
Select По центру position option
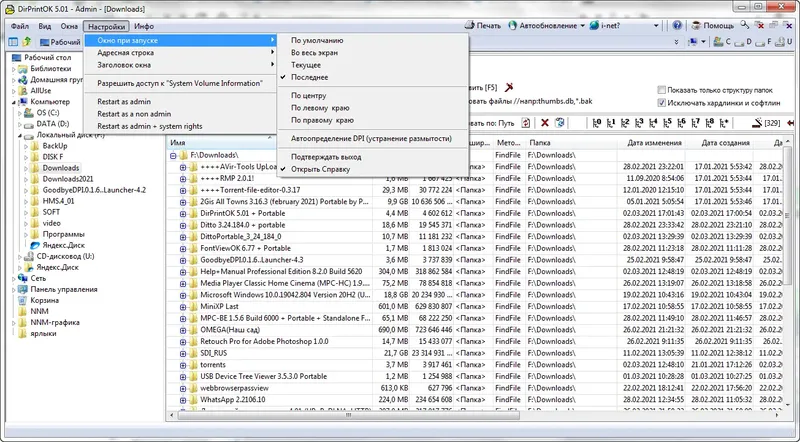coord(373,95)
